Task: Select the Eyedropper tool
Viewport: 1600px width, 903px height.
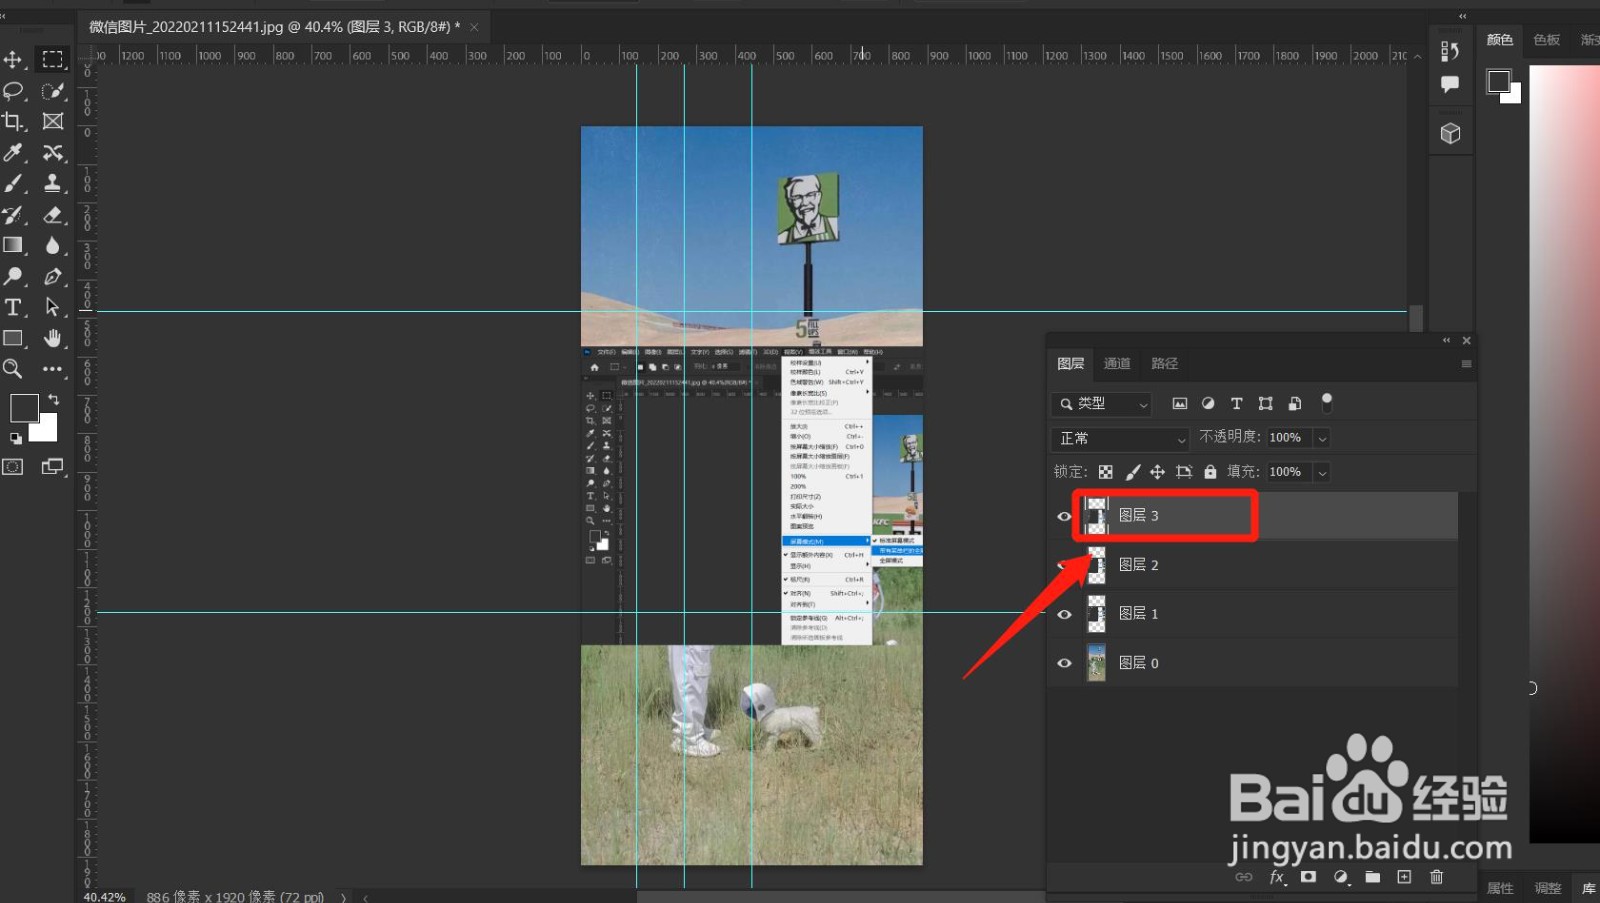Action: tap(13, 153)
